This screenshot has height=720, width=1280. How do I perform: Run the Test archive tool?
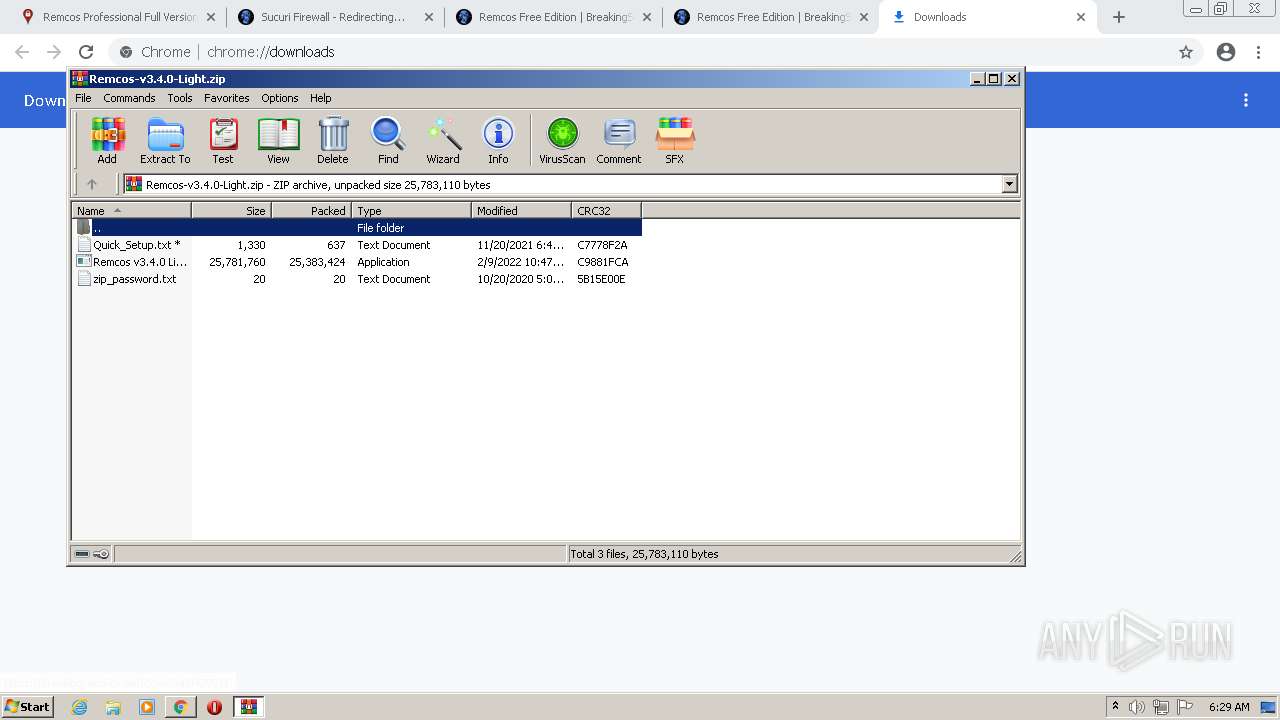(223, 141)
